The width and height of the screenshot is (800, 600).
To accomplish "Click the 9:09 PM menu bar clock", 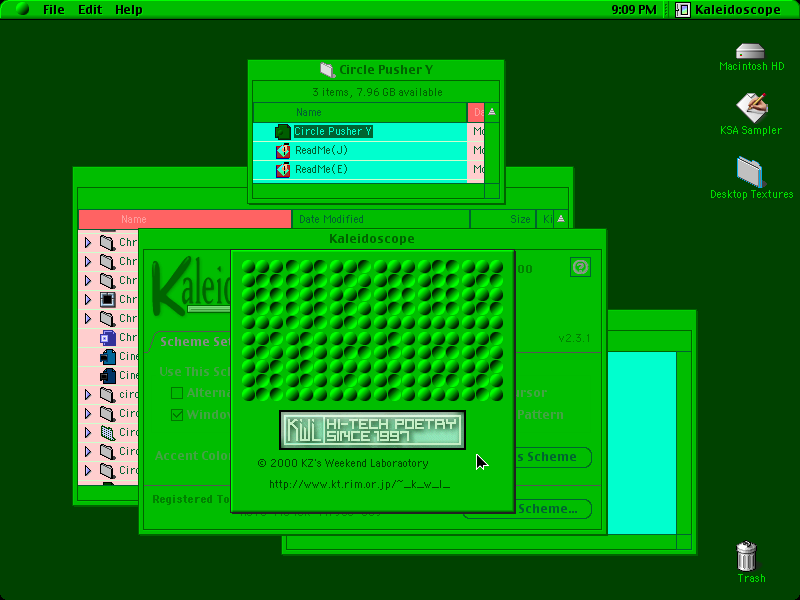I will tap(634, 10).
